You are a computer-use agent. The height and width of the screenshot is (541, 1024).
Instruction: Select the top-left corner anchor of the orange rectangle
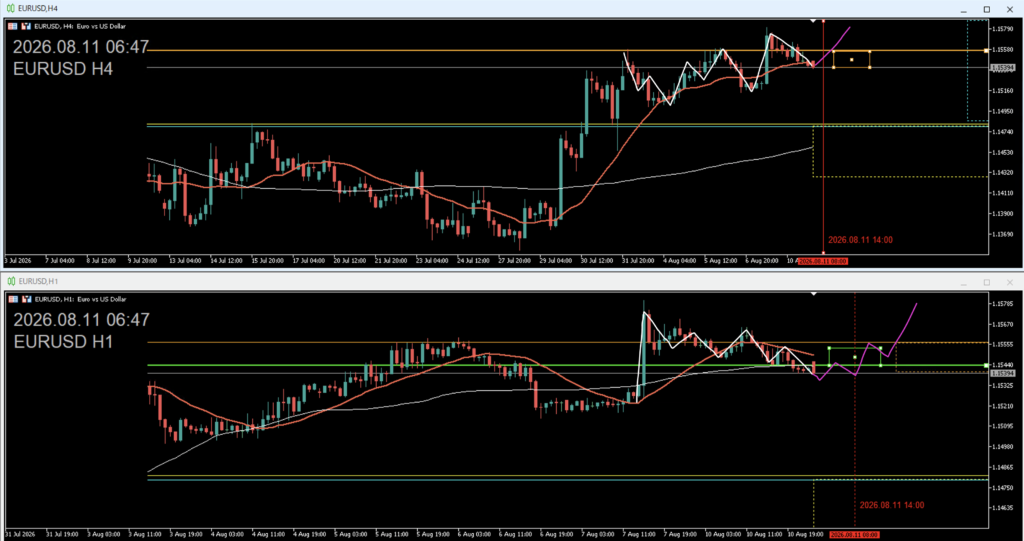[x=833, y=52]
